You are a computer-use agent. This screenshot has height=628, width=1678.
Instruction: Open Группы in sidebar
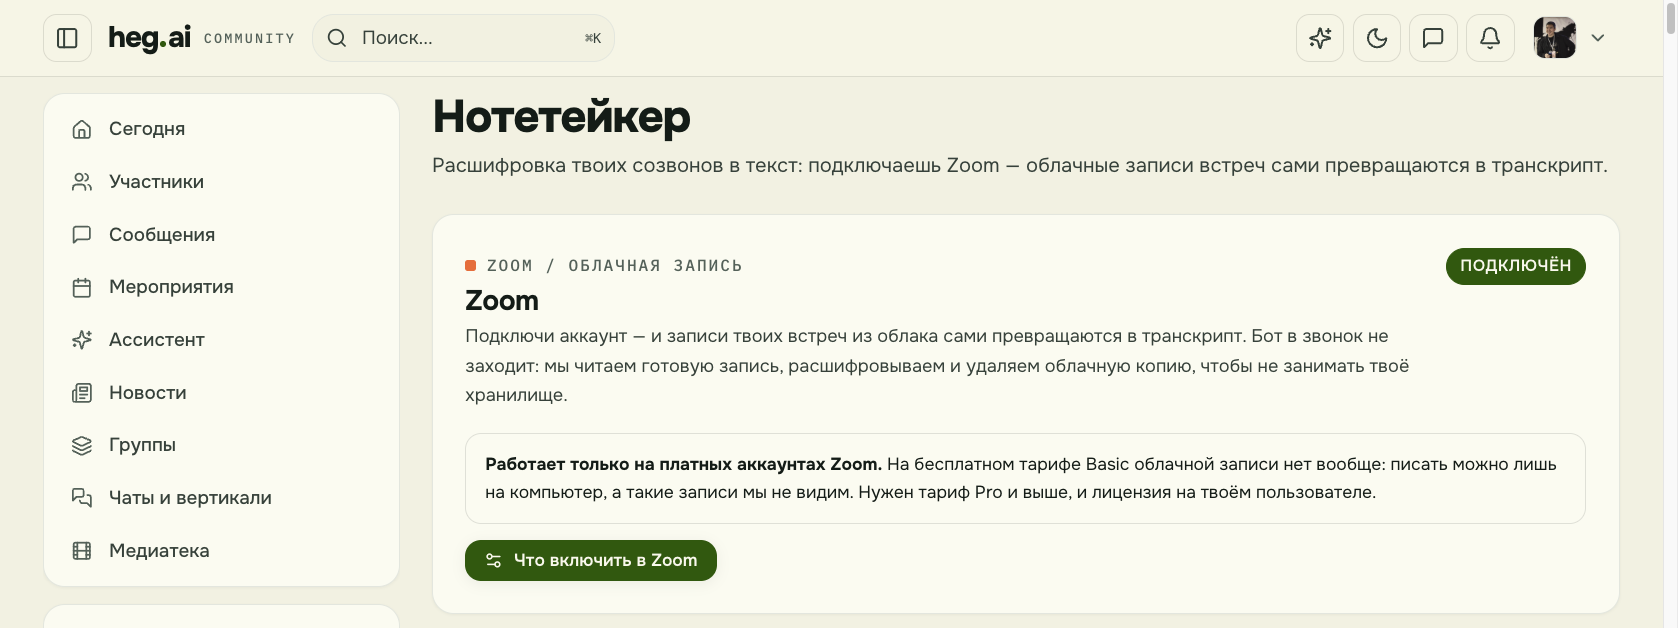222,445
